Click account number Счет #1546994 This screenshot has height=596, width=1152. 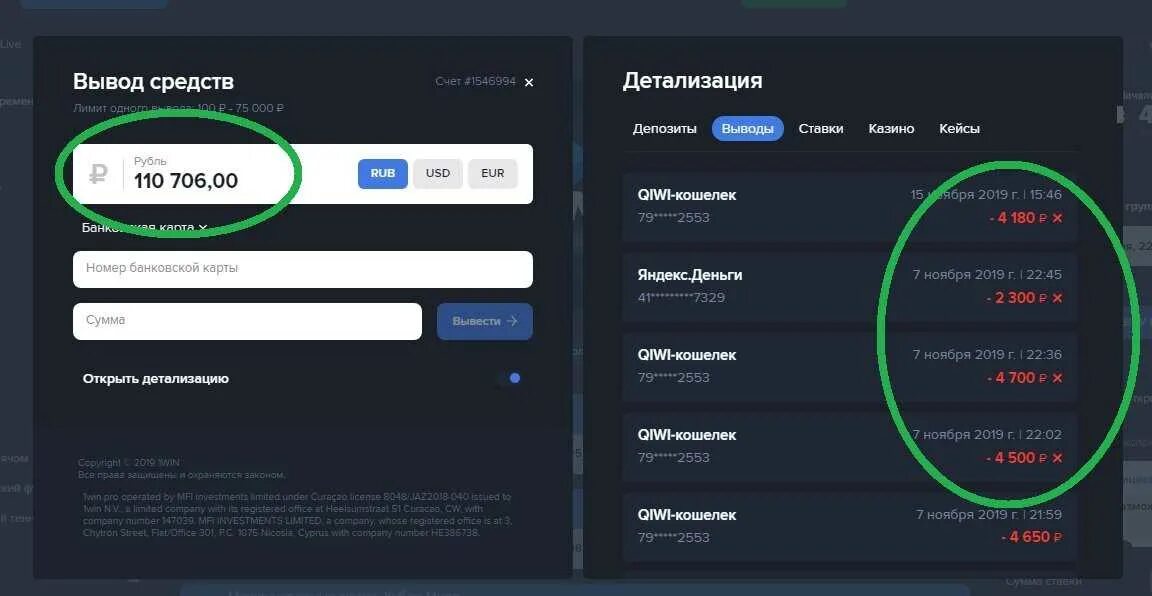(475, 81)
